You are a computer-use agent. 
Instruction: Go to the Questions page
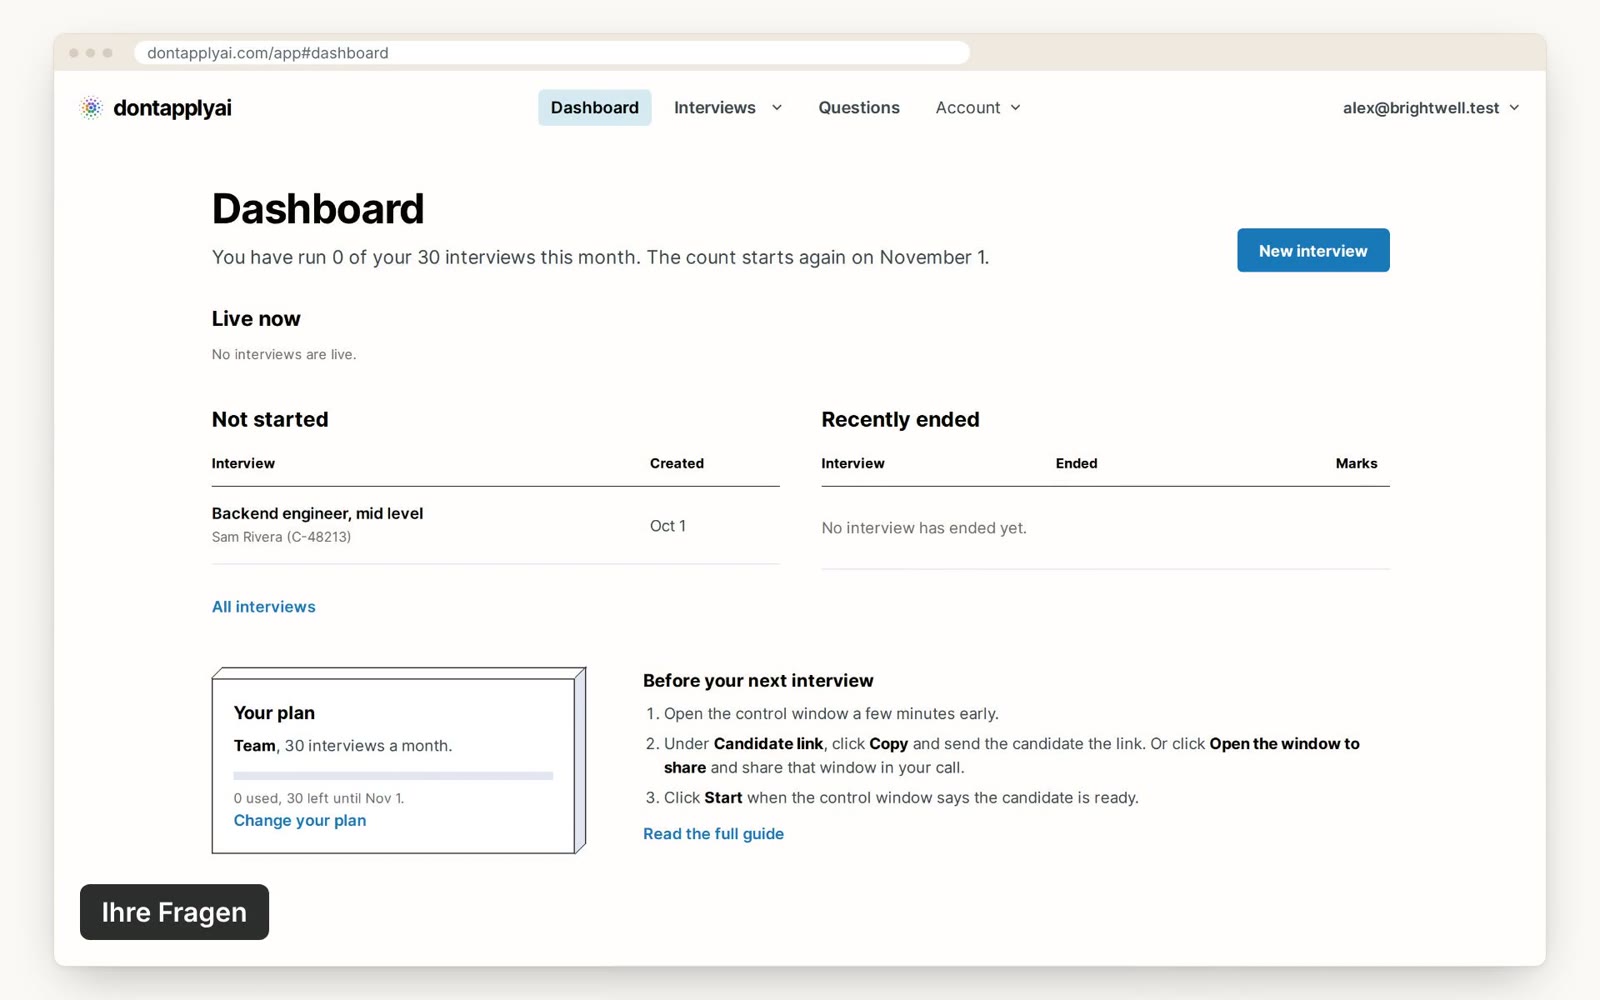tap(859, 108)
